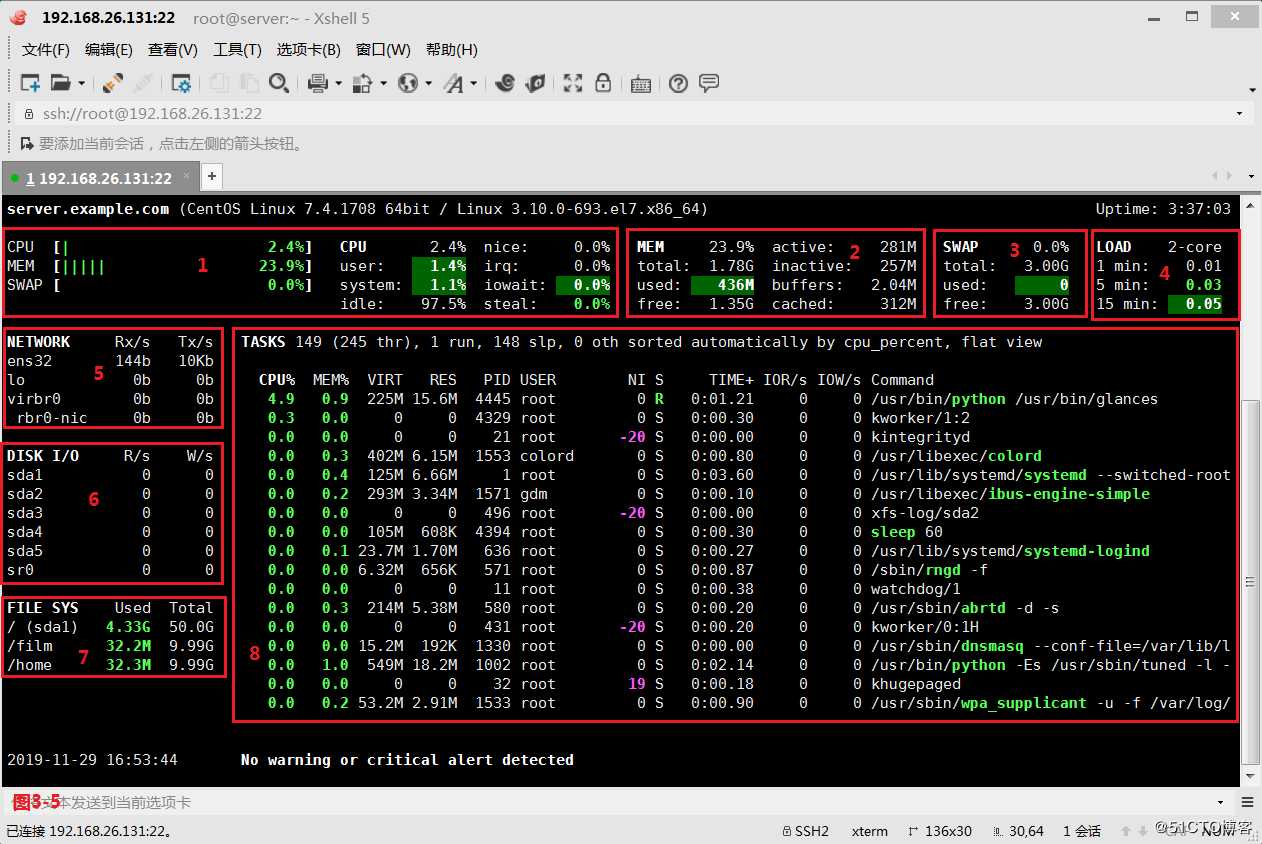
Task: Click the Find magnifier icon
Action: [x=279, y=84]
